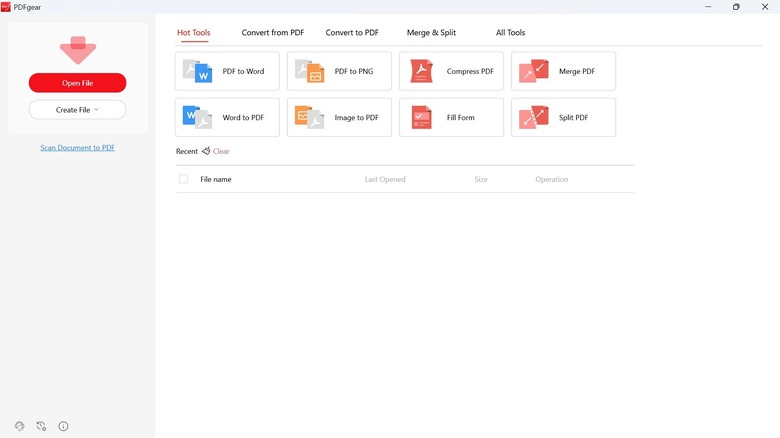Open the support headset icon at bottom left
The image size is (780, 438).
coord(19,426)
